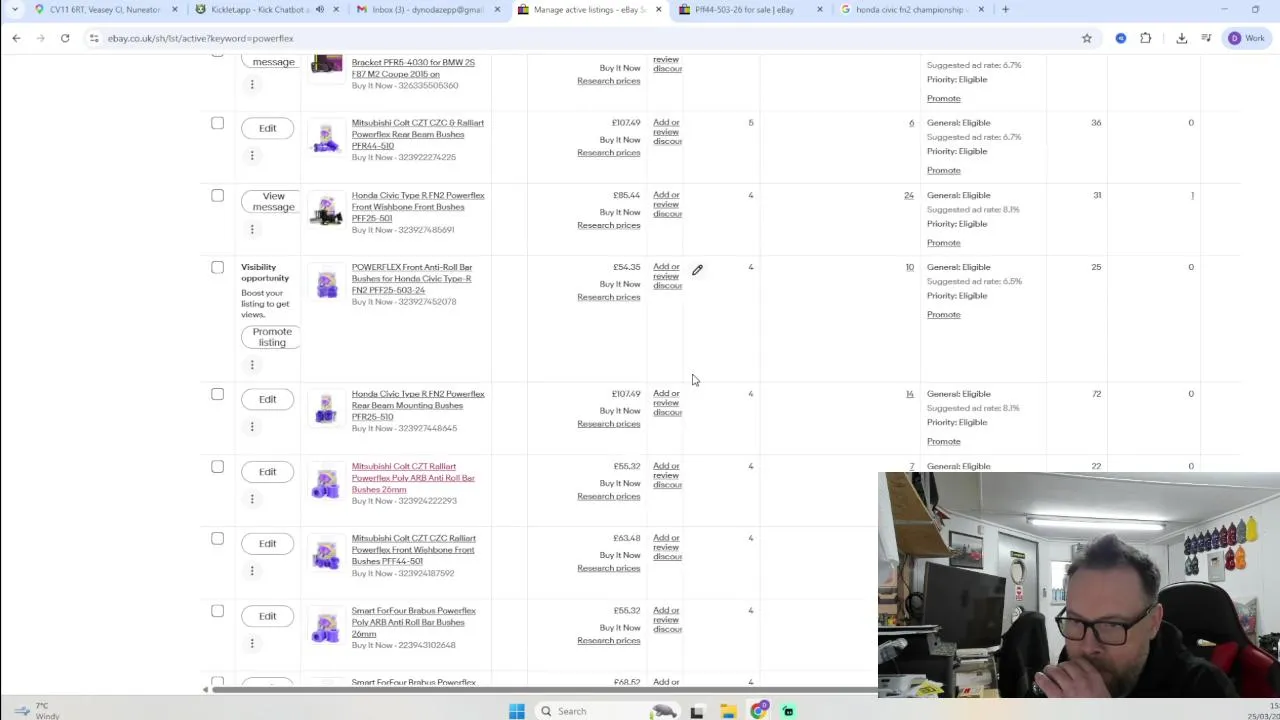Close the Kicklet.app tab
The width and height of the screenshot is (1280, 720).
(x=336, y=9)
